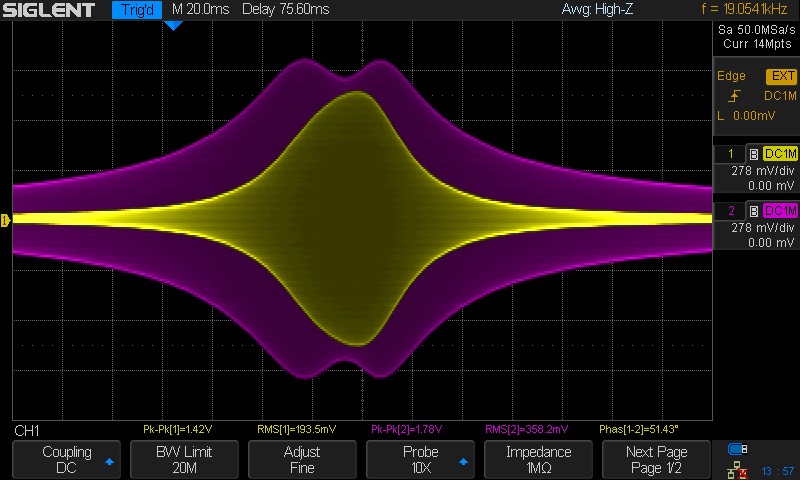800x480 pixels.
Task: Change the Impedance 1MΩ setting
Action: click(538, 460)
